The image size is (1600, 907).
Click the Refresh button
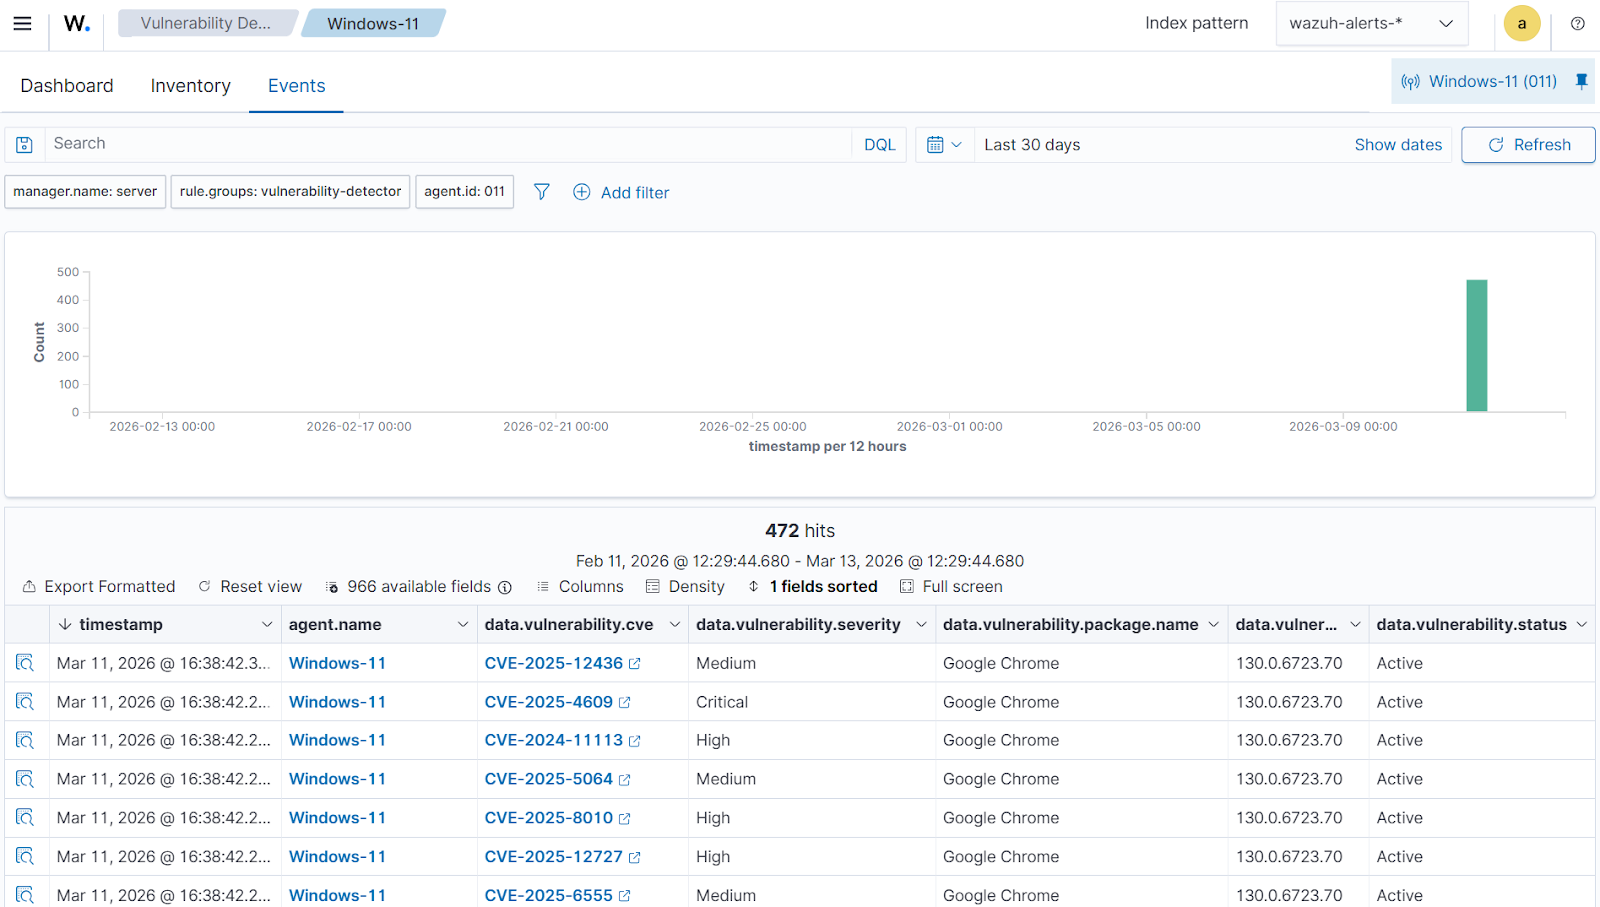[1527, 144]
